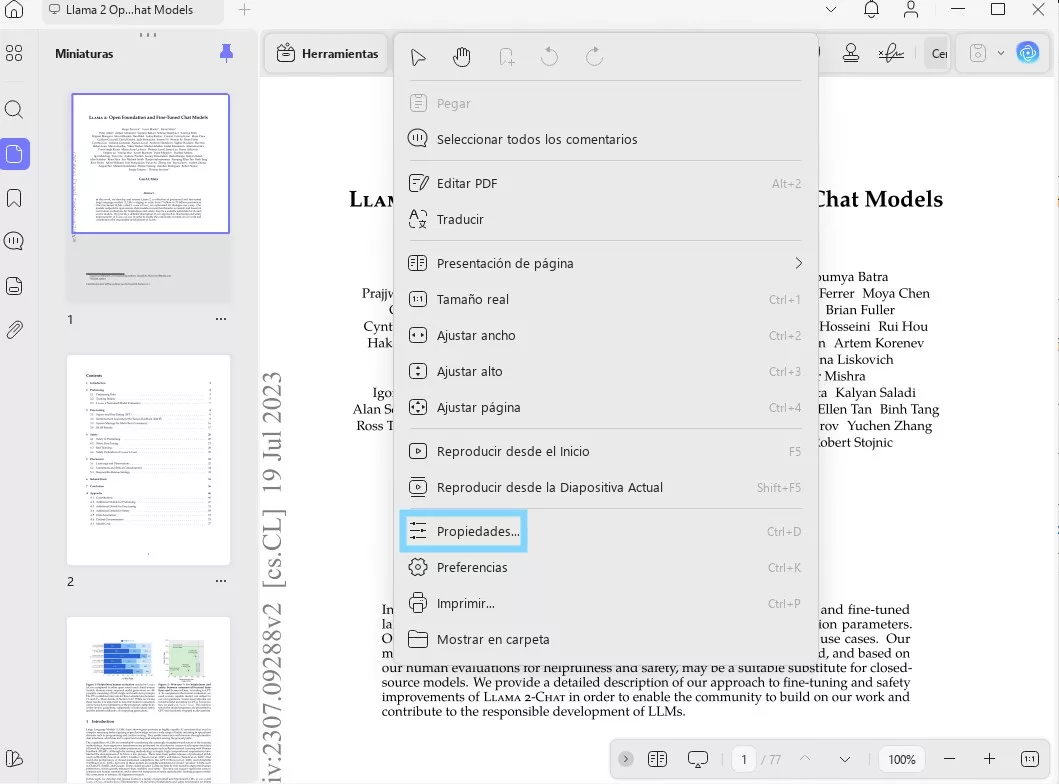Open options for thumbnail page 1
Viewport: 1059px width, 784px height.
[221, 319]
